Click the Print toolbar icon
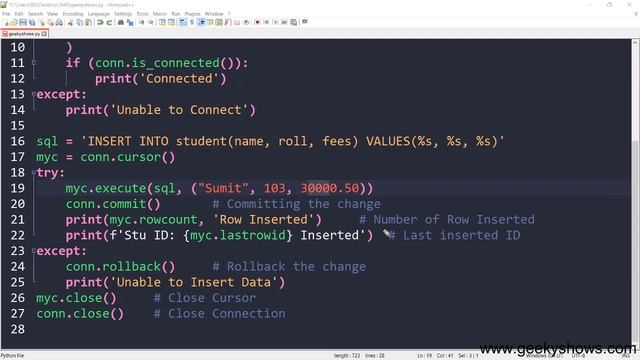This screenshot has width=640, height=360. (59, 22)
